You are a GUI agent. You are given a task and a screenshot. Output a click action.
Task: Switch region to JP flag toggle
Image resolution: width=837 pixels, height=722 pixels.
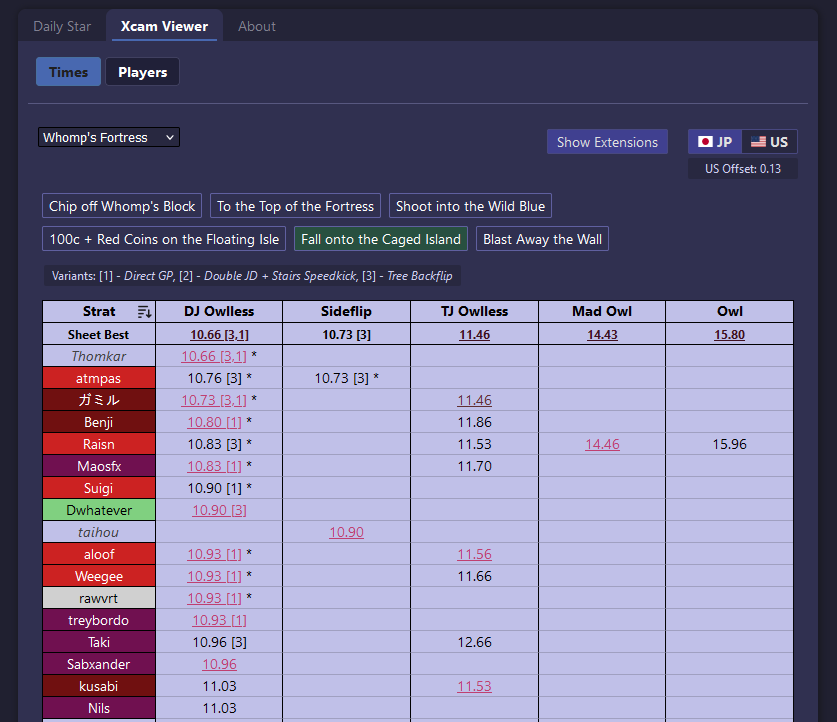pos(715,142)
